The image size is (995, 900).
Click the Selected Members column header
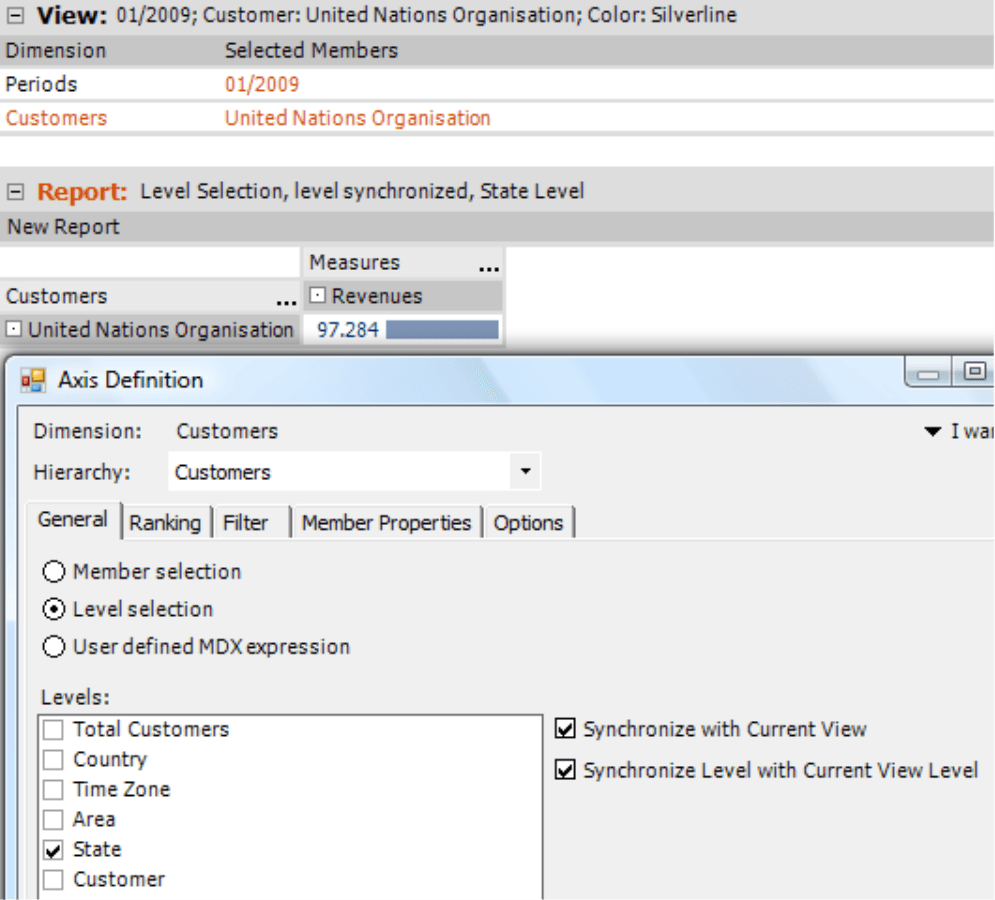(311, 51)
